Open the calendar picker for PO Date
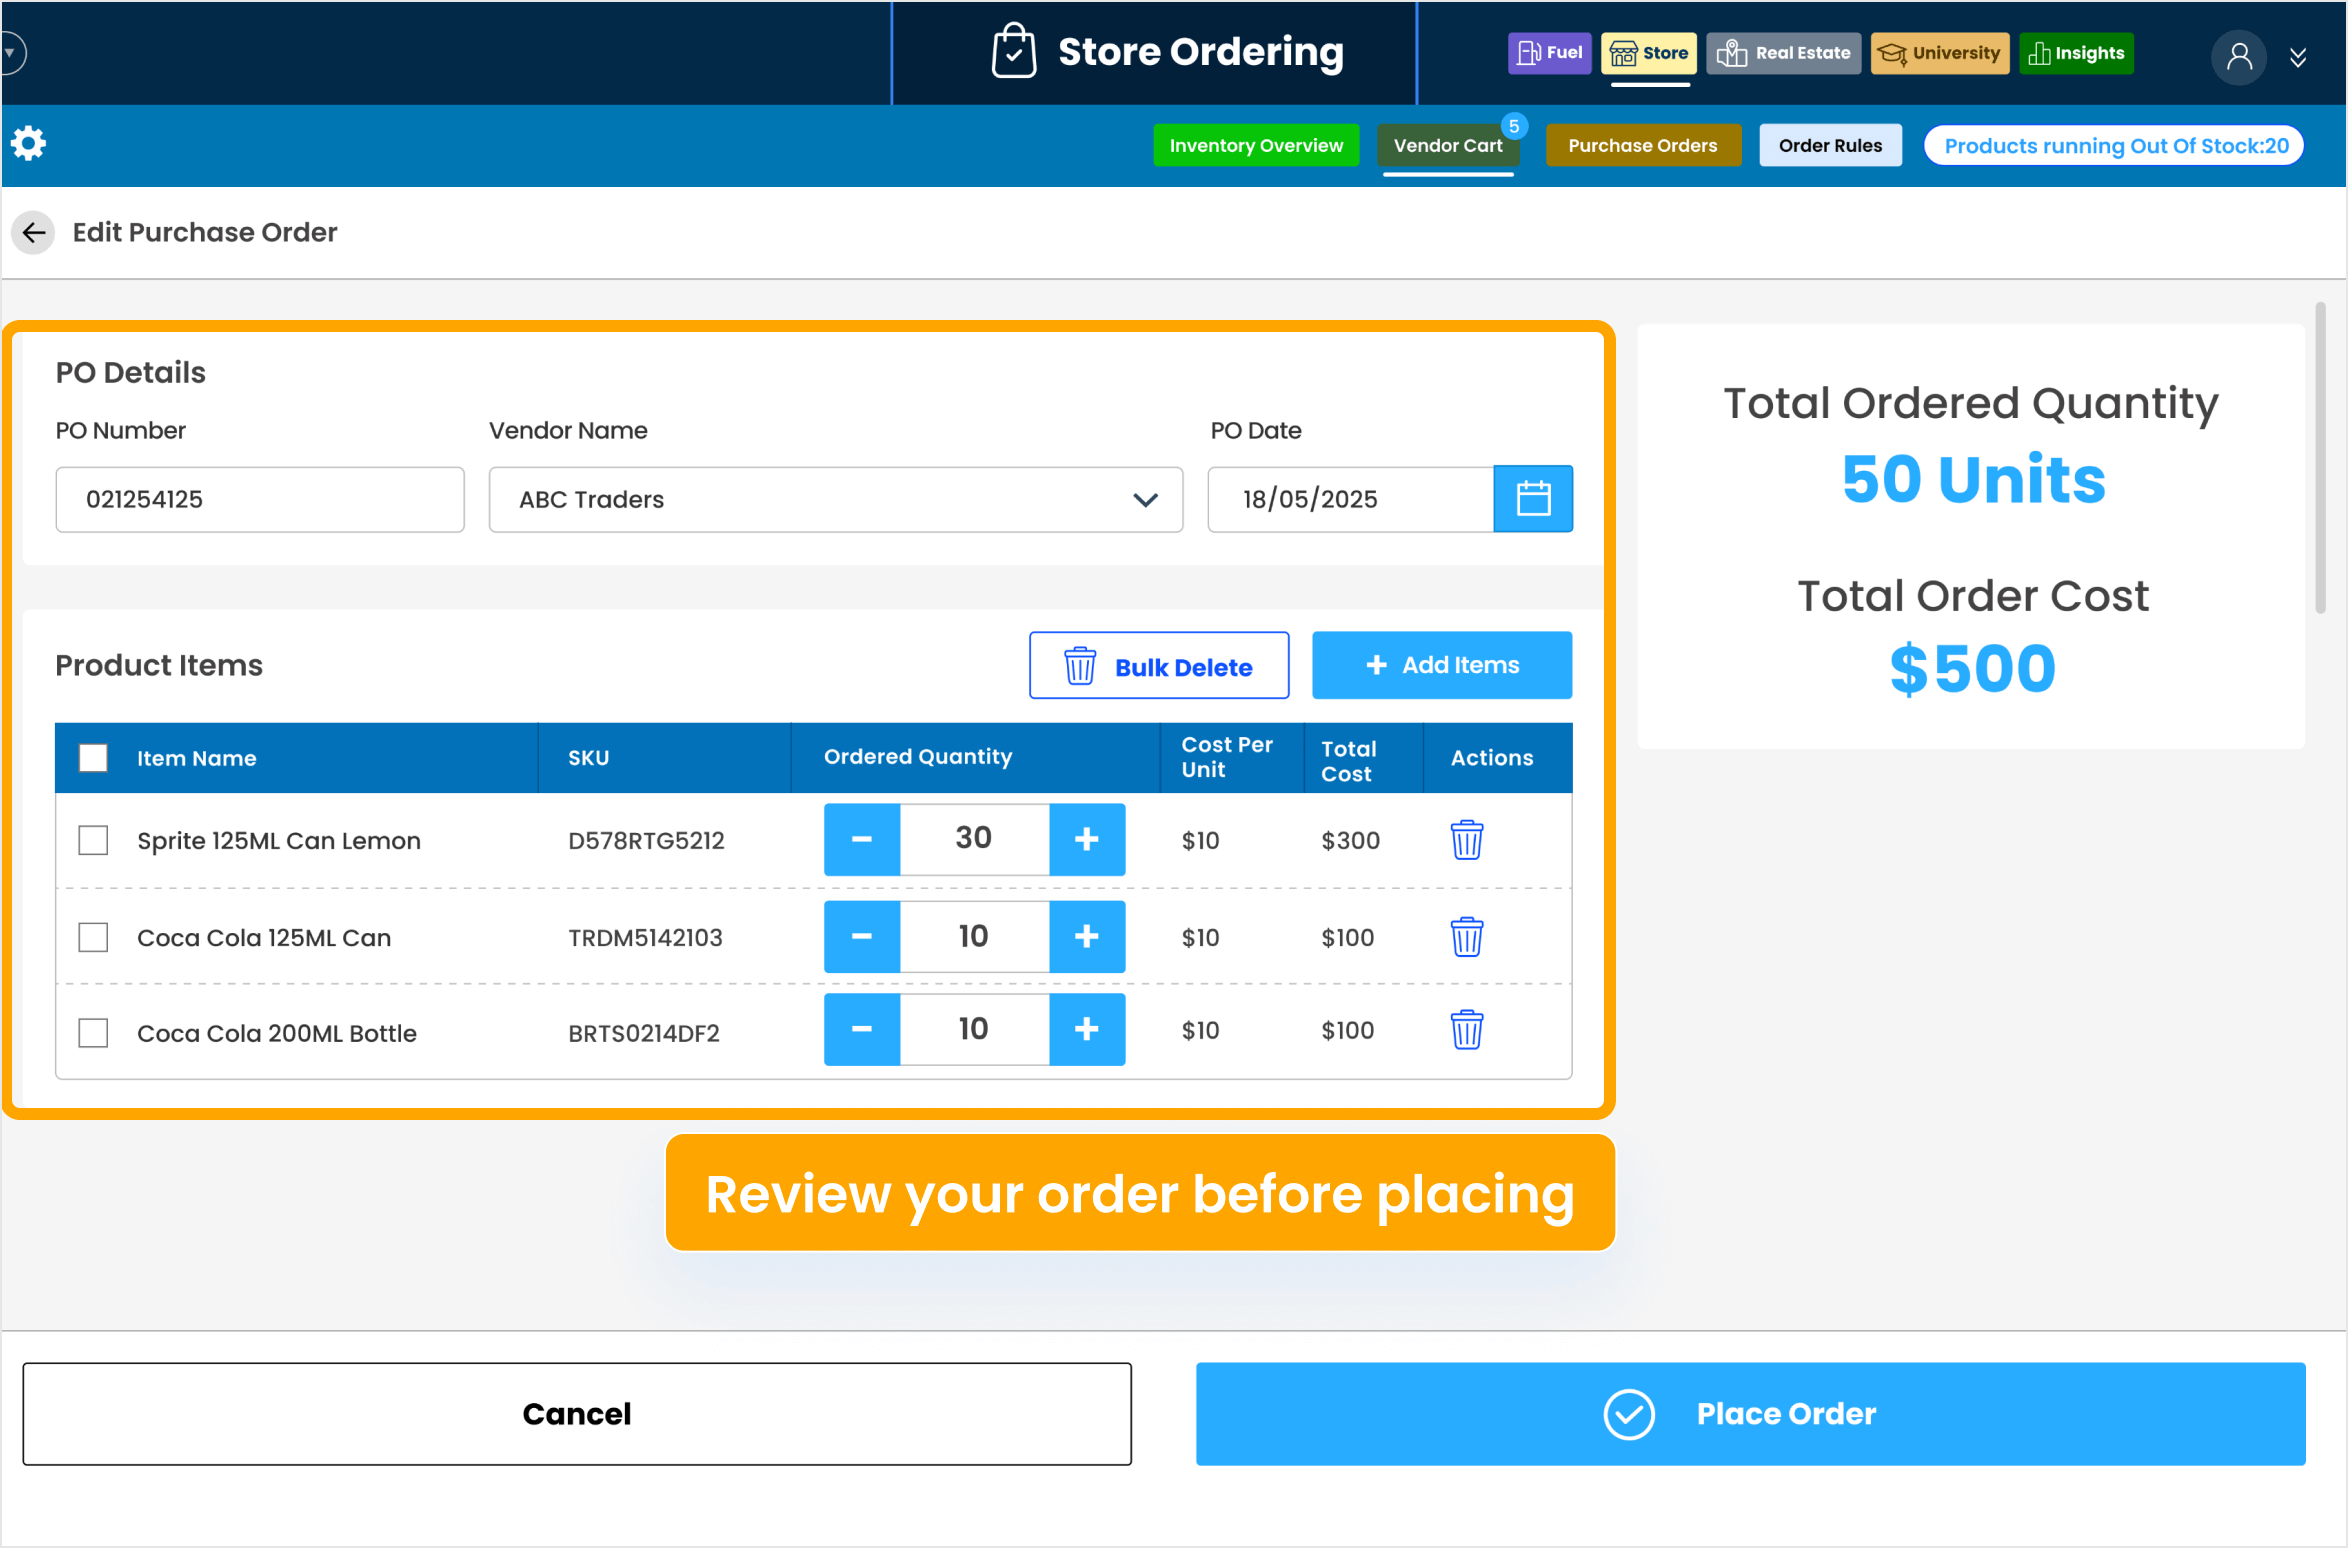The height and width of the screenshot is (1548, 2348). pos(1533,499)
